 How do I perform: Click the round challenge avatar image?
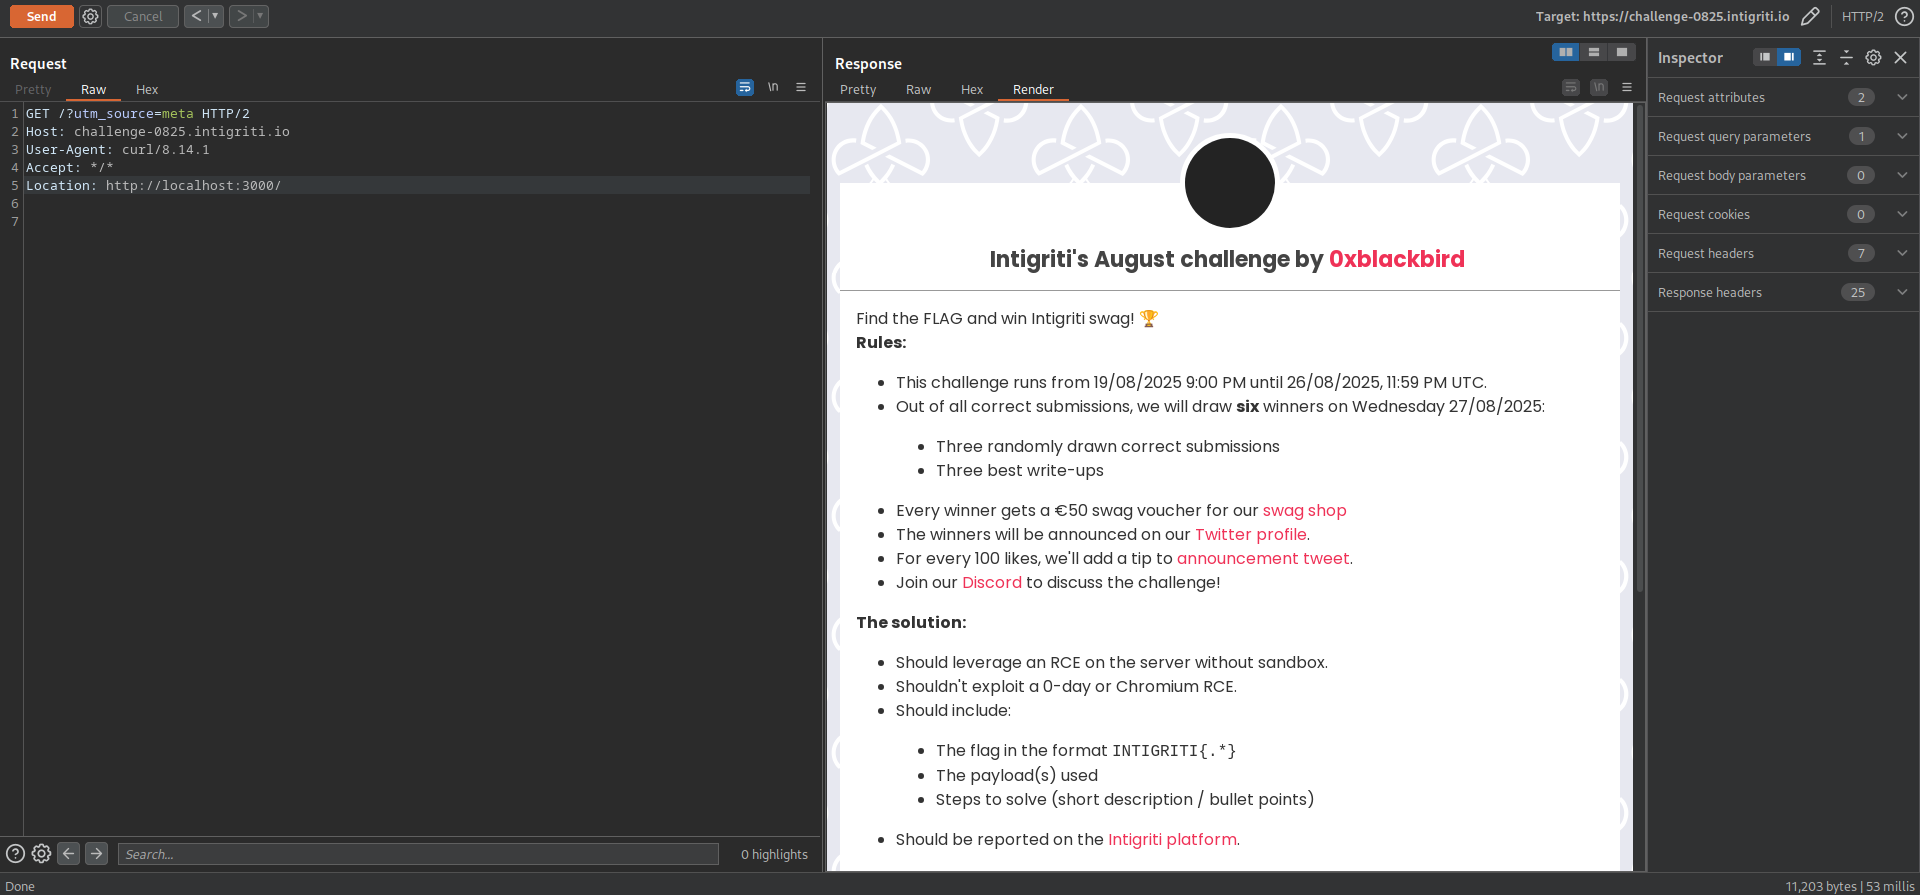(x=1229, y=183)
